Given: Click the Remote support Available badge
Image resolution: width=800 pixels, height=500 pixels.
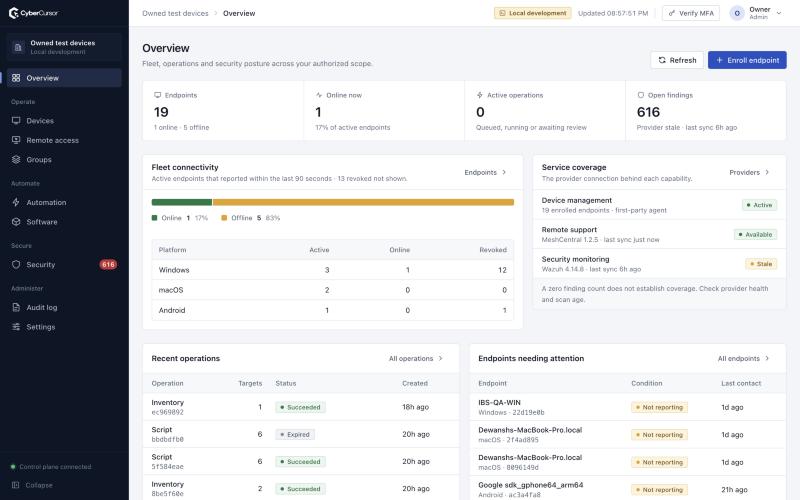Looking at the screenshot, I should coord(755,235).
